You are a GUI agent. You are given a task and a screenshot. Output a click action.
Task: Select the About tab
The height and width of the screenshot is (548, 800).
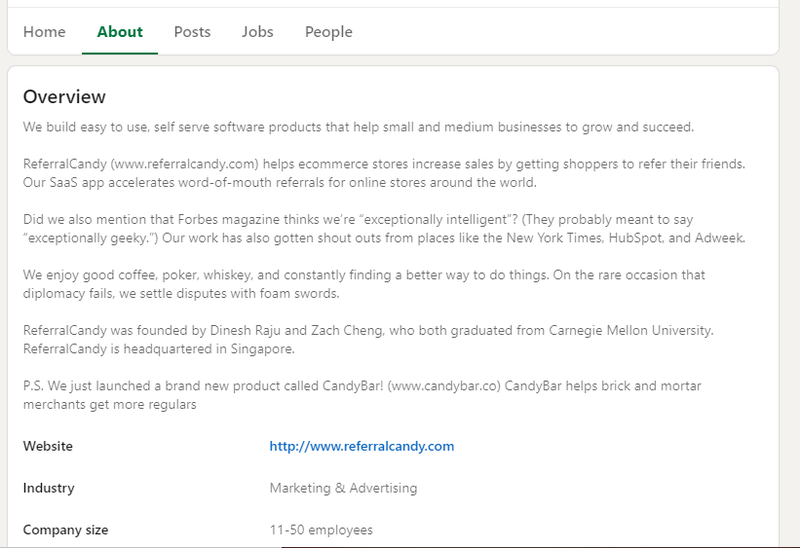tap(120, 32)
